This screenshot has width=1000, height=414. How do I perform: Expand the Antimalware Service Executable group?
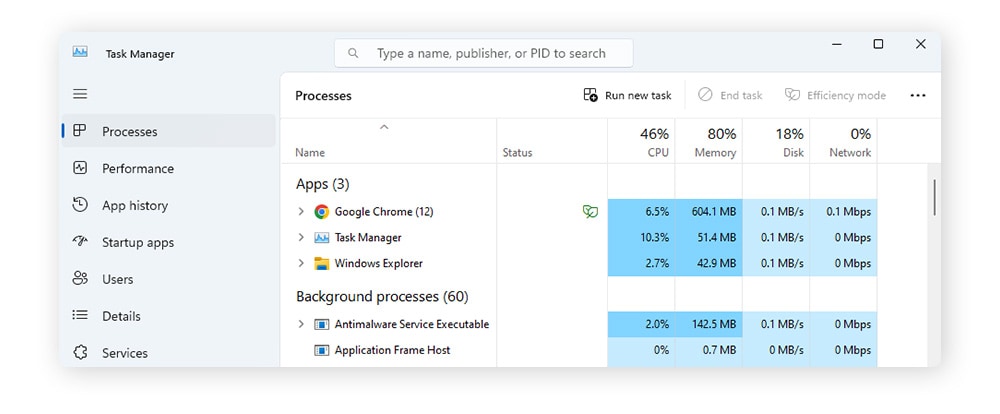[x=301, y=324]
